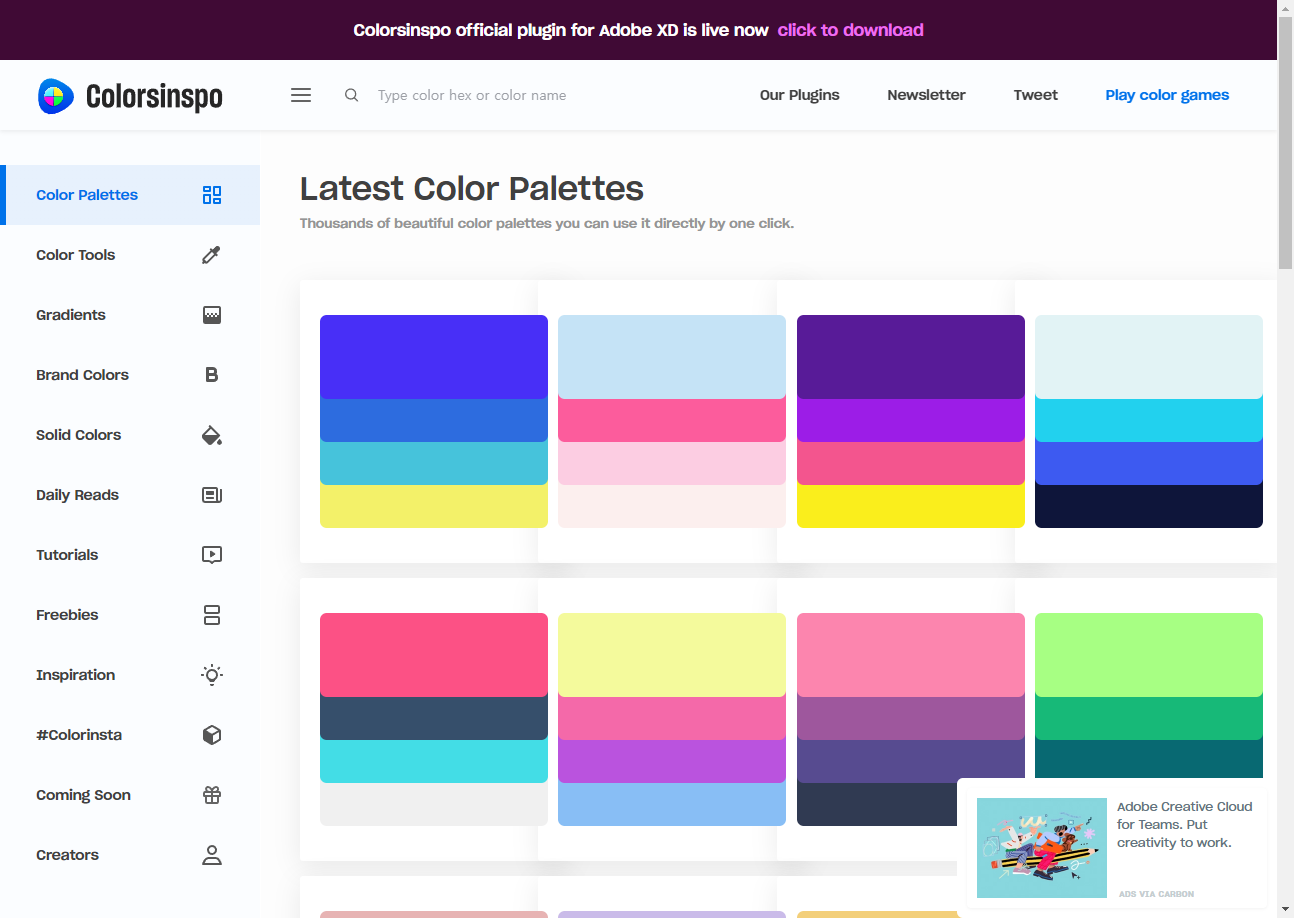1294x918 pixels.
Task: Select Daily Reads from the sidebar
Action: click(x=78, y=495)
